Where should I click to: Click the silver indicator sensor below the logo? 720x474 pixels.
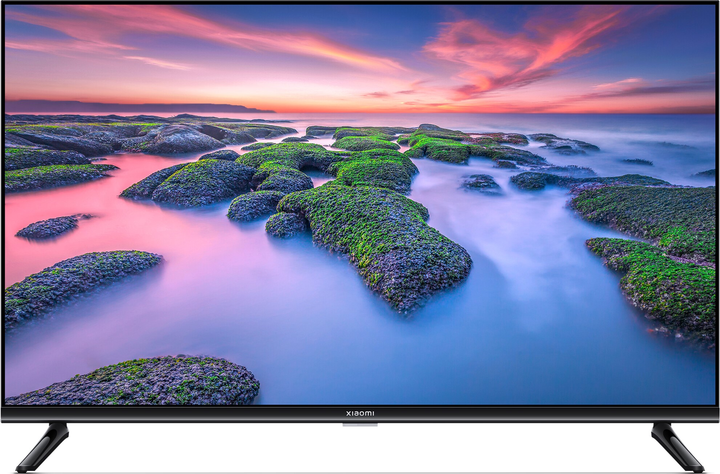click(x=360, y=423)
